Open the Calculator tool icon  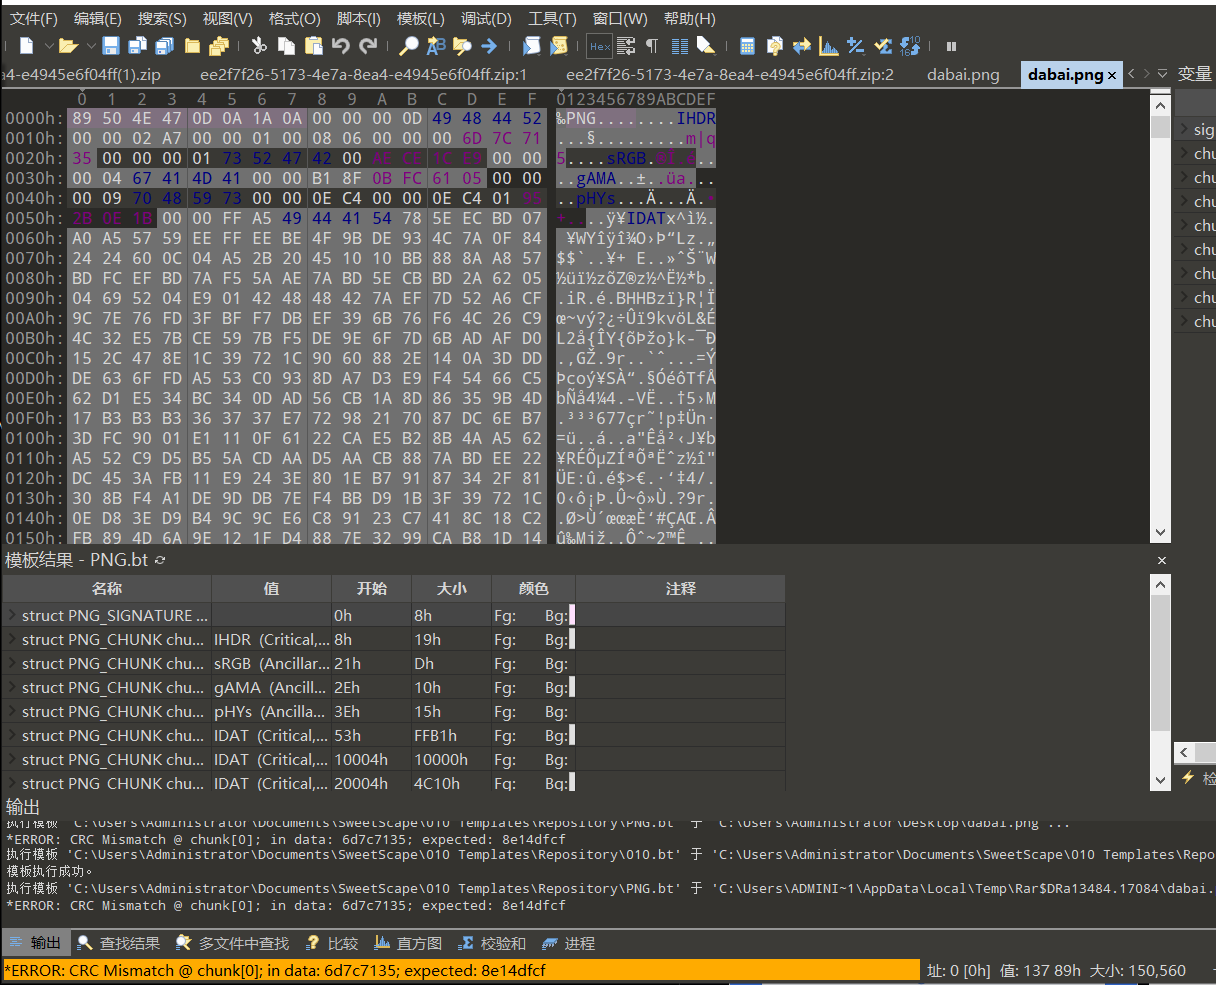pyautogui.click(x=747, y=46)
